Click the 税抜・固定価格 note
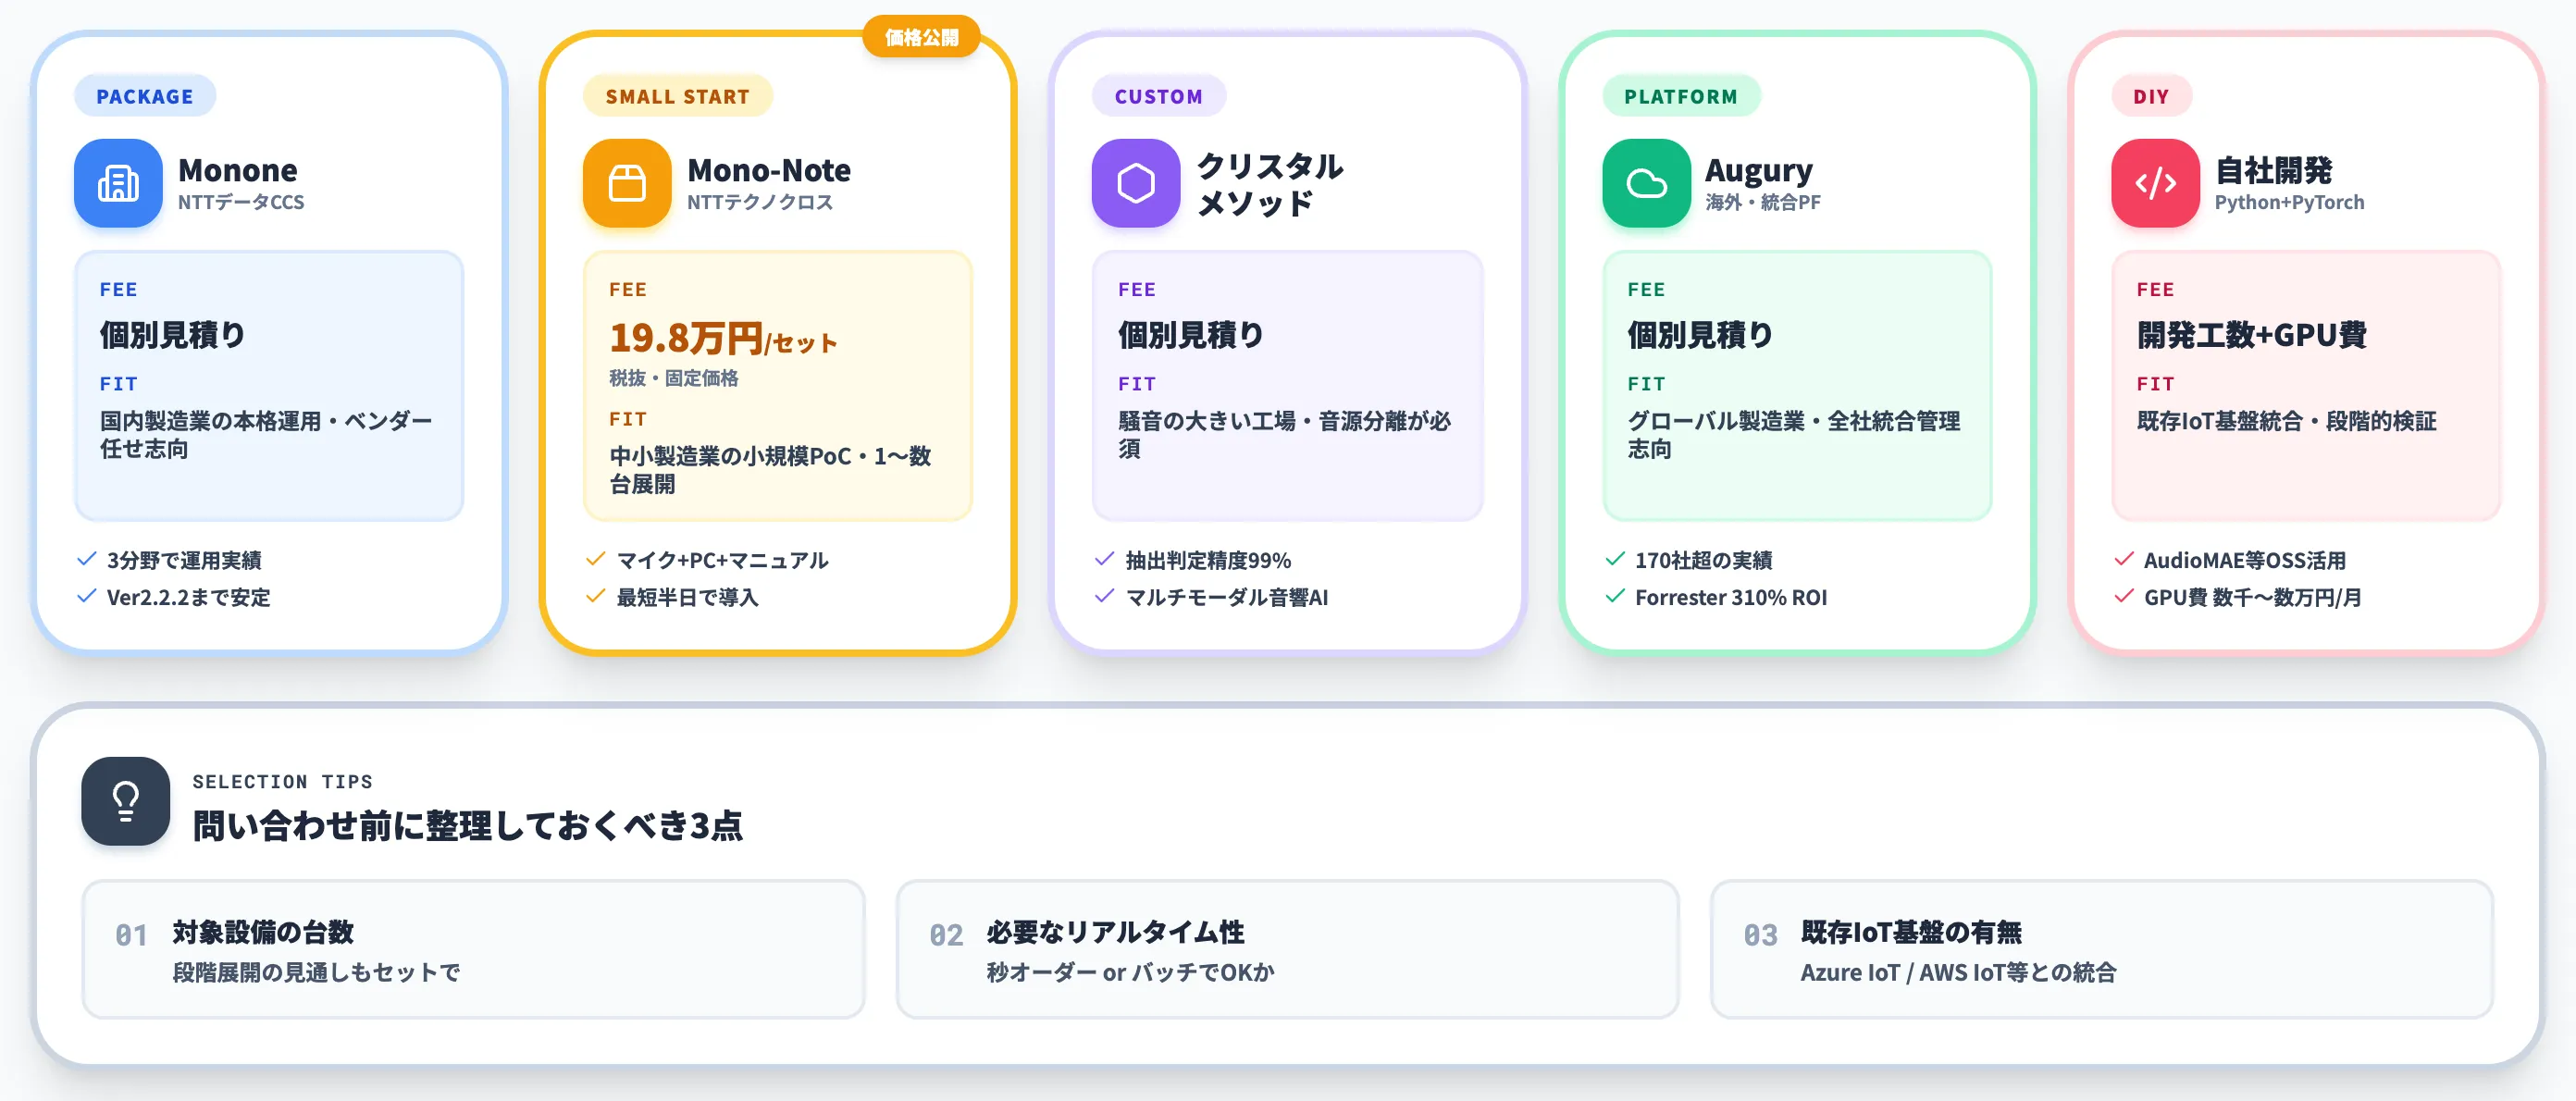2576x1101 pixels. tap(674, 378)
